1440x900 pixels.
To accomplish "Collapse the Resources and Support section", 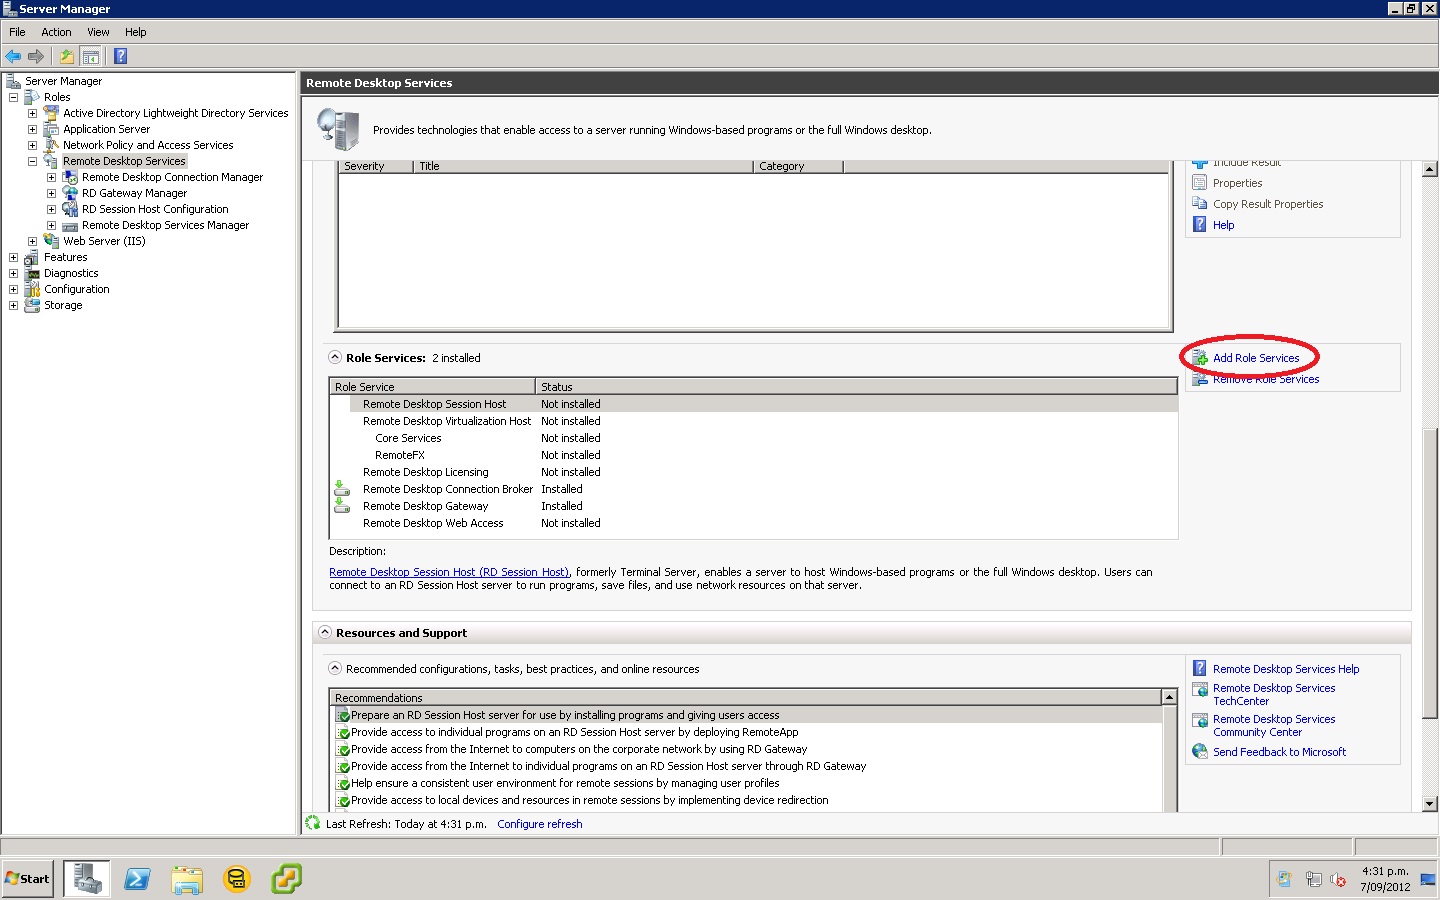I will click(325, 632).
